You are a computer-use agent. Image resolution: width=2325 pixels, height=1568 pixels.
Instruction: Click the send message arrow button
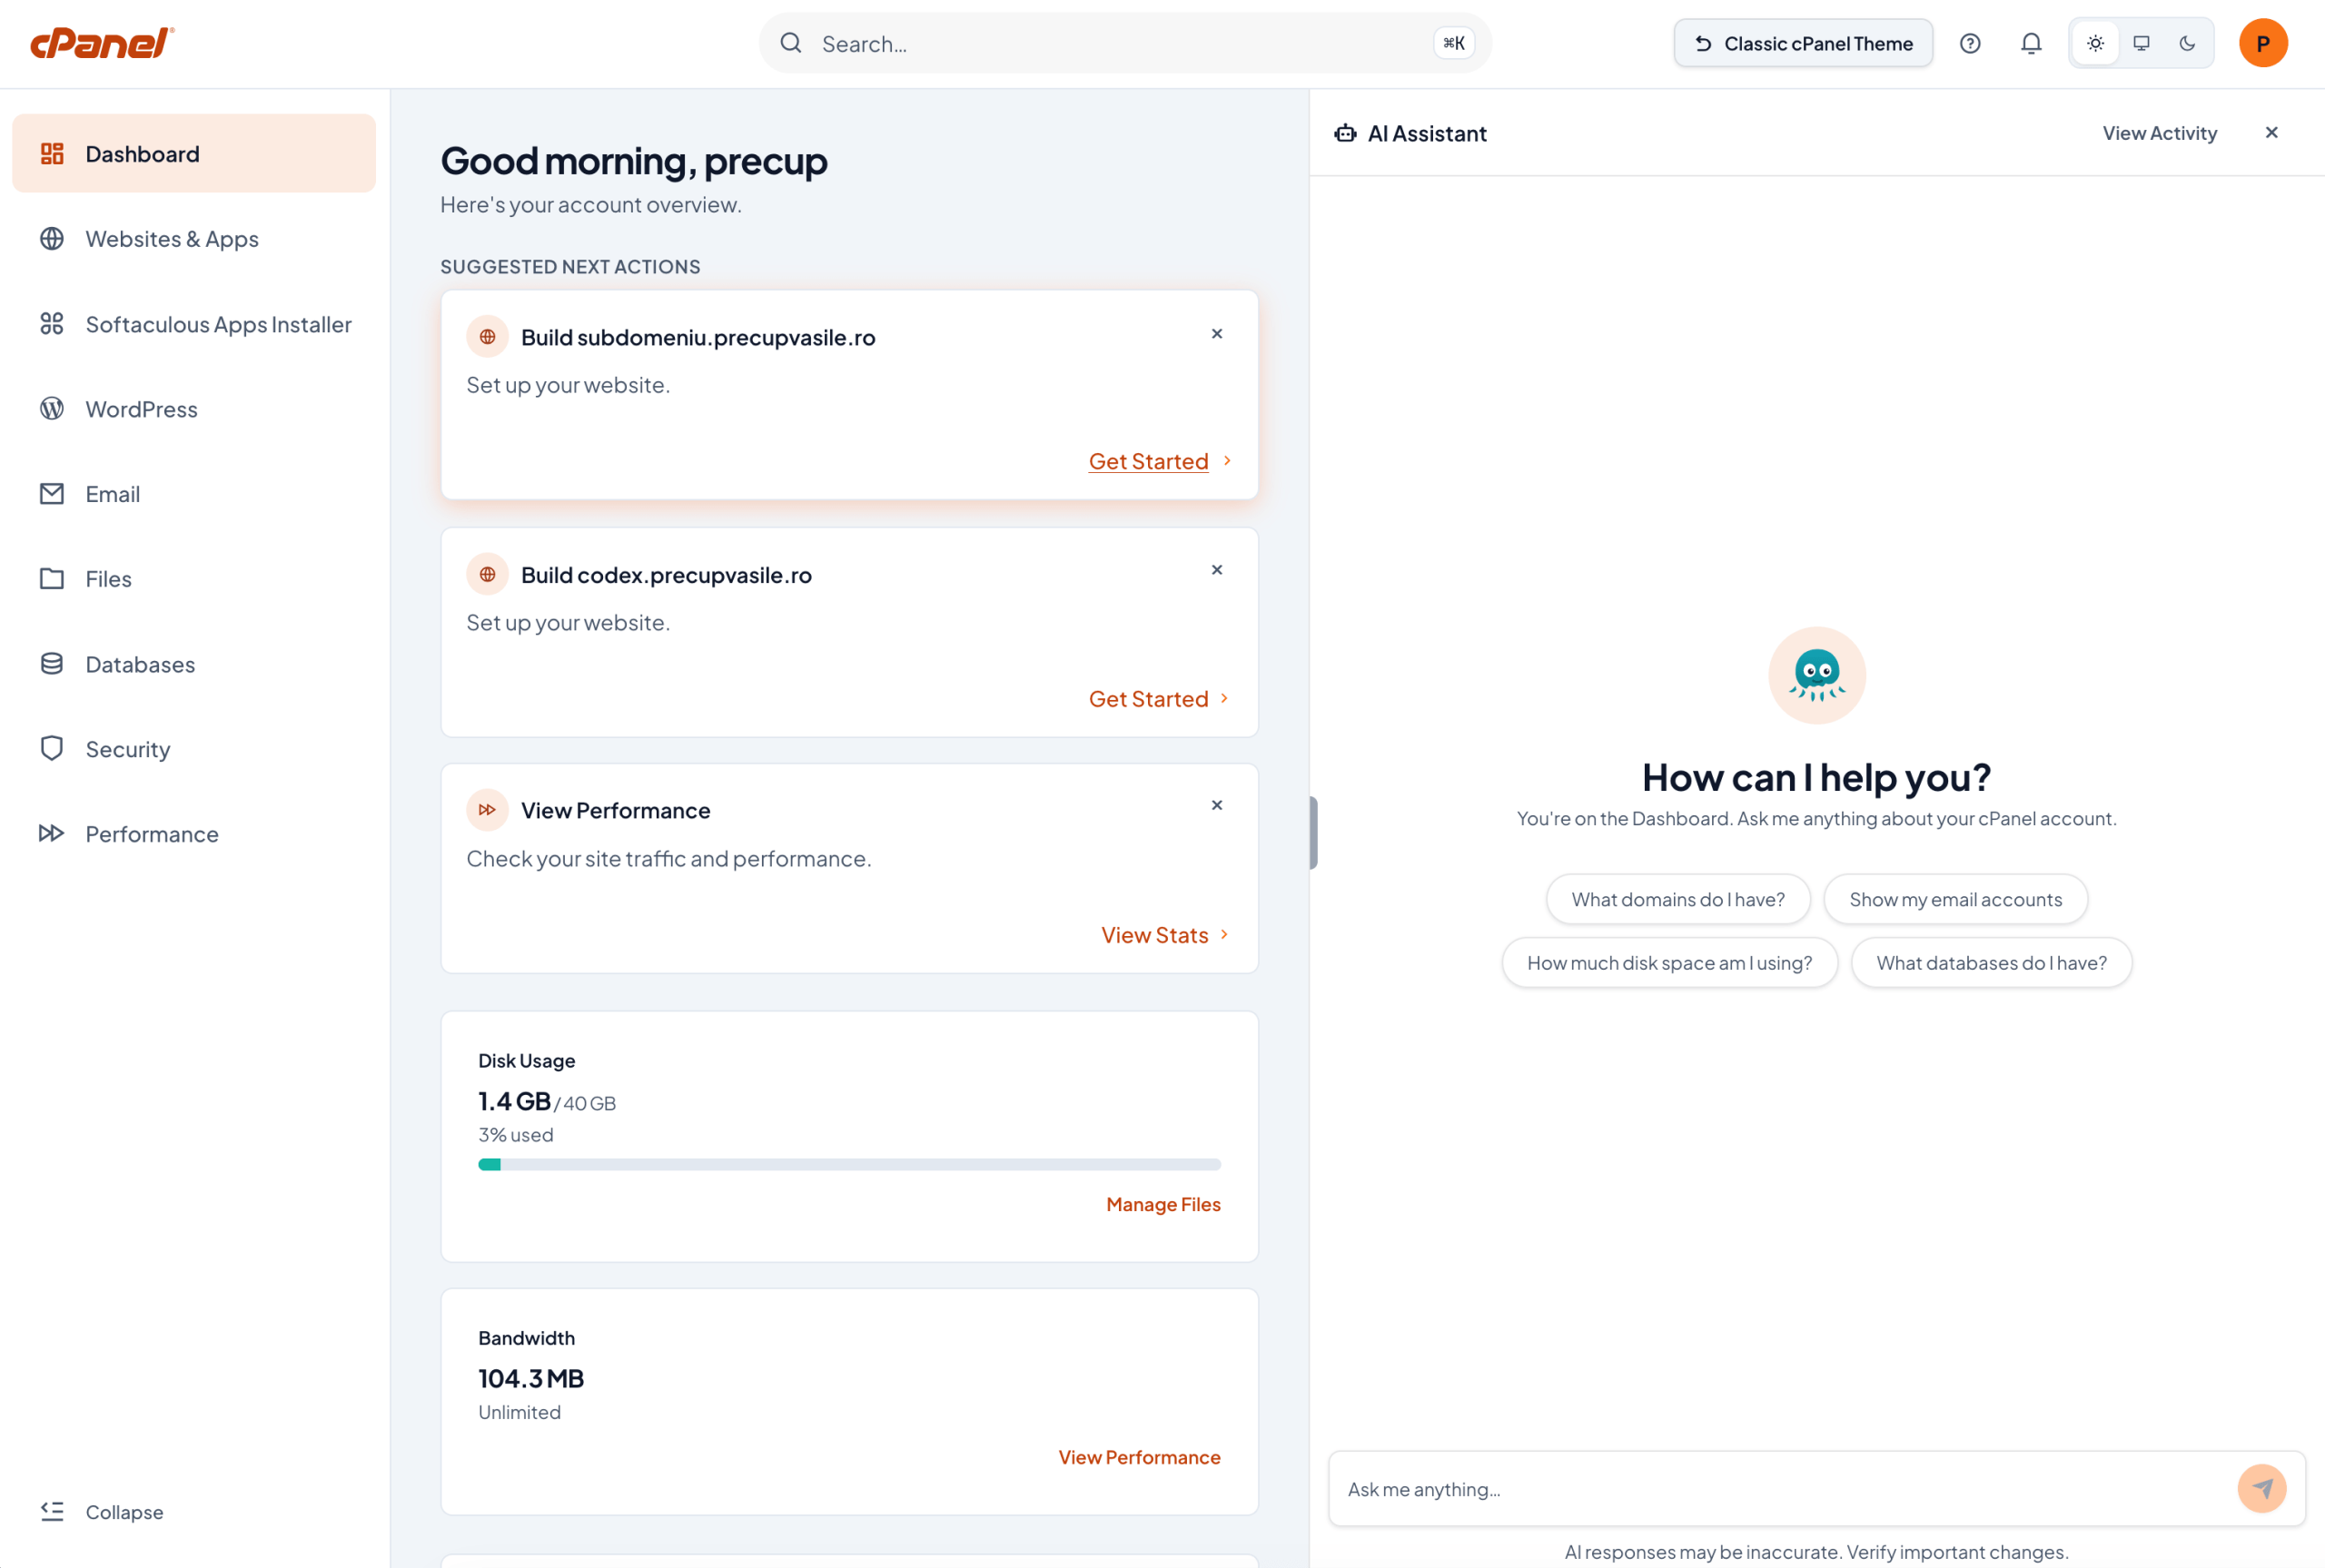pos(2262,1489)
